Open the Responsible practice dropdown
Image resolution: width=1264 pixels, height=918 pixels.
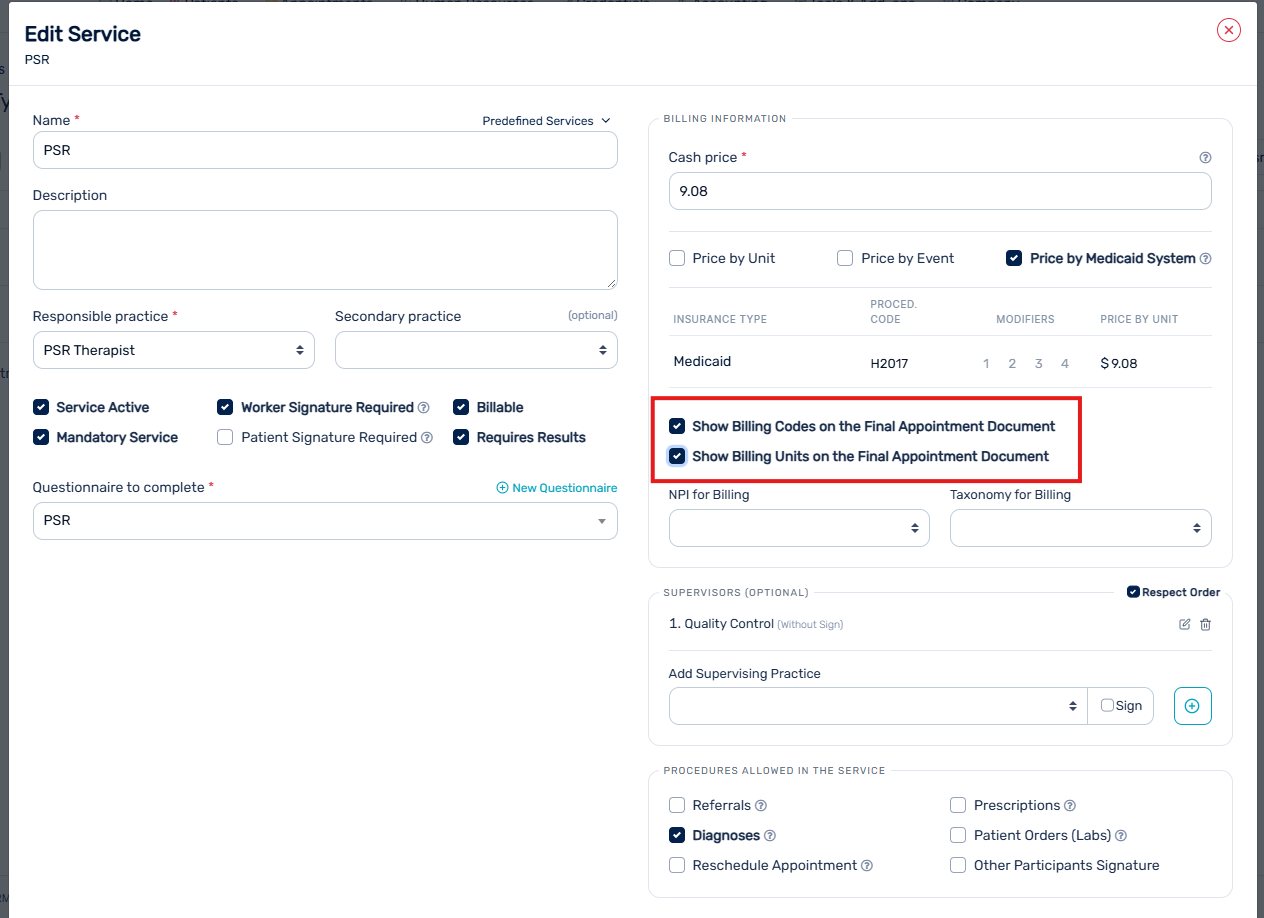174,350
